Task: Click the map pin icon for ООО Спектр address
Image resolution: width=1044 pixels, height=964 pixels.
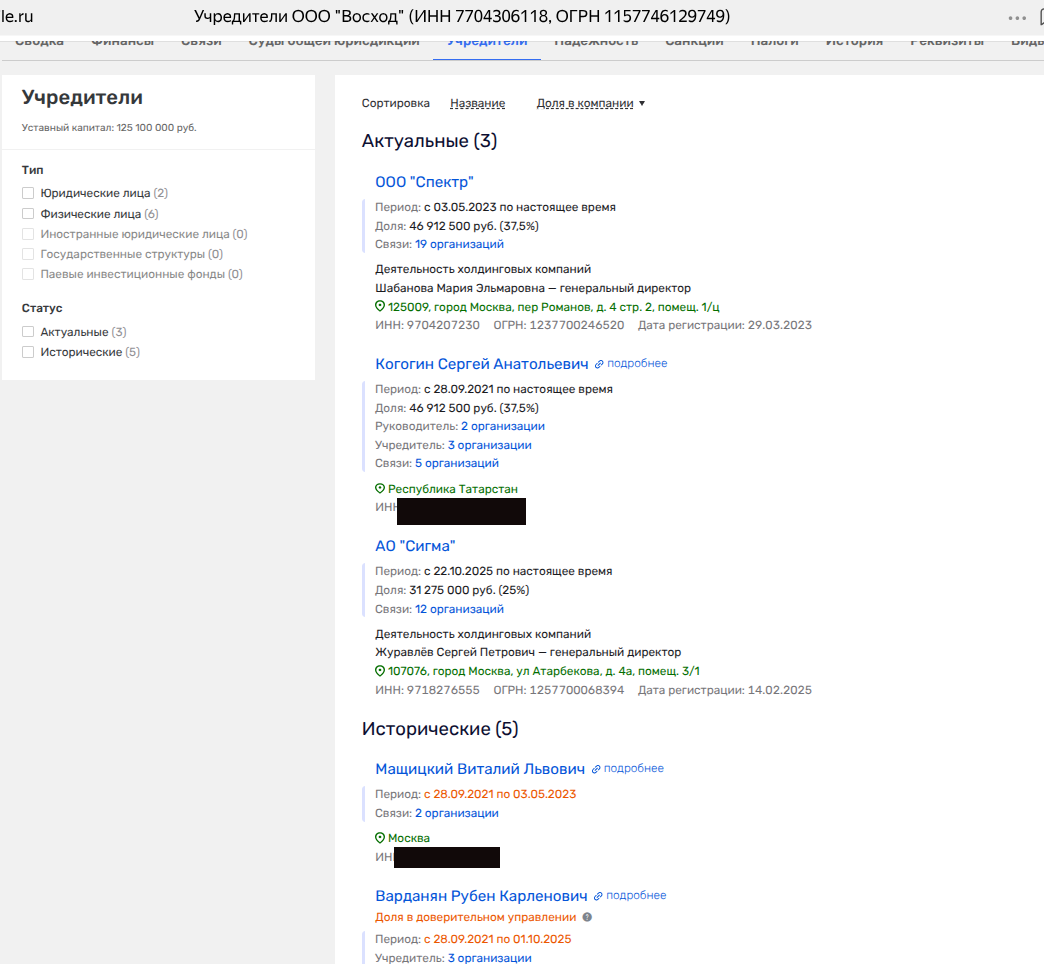Action: click(x=380, y=307)
